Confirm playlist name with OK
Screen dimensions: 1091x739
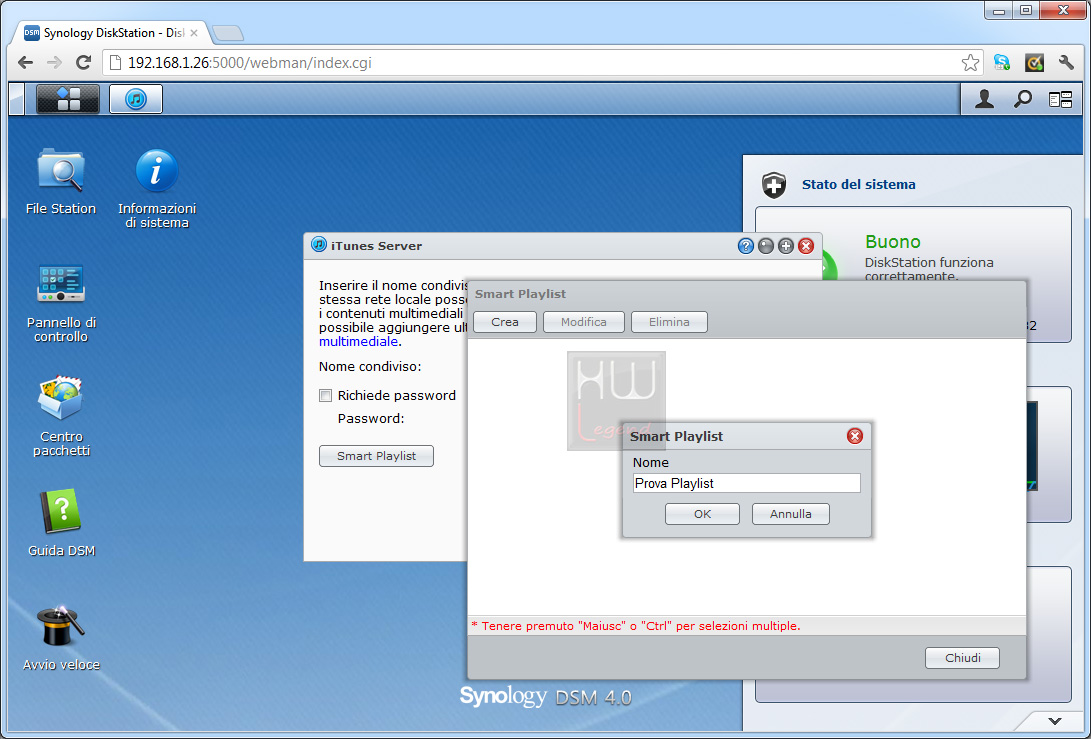point(702,514)
